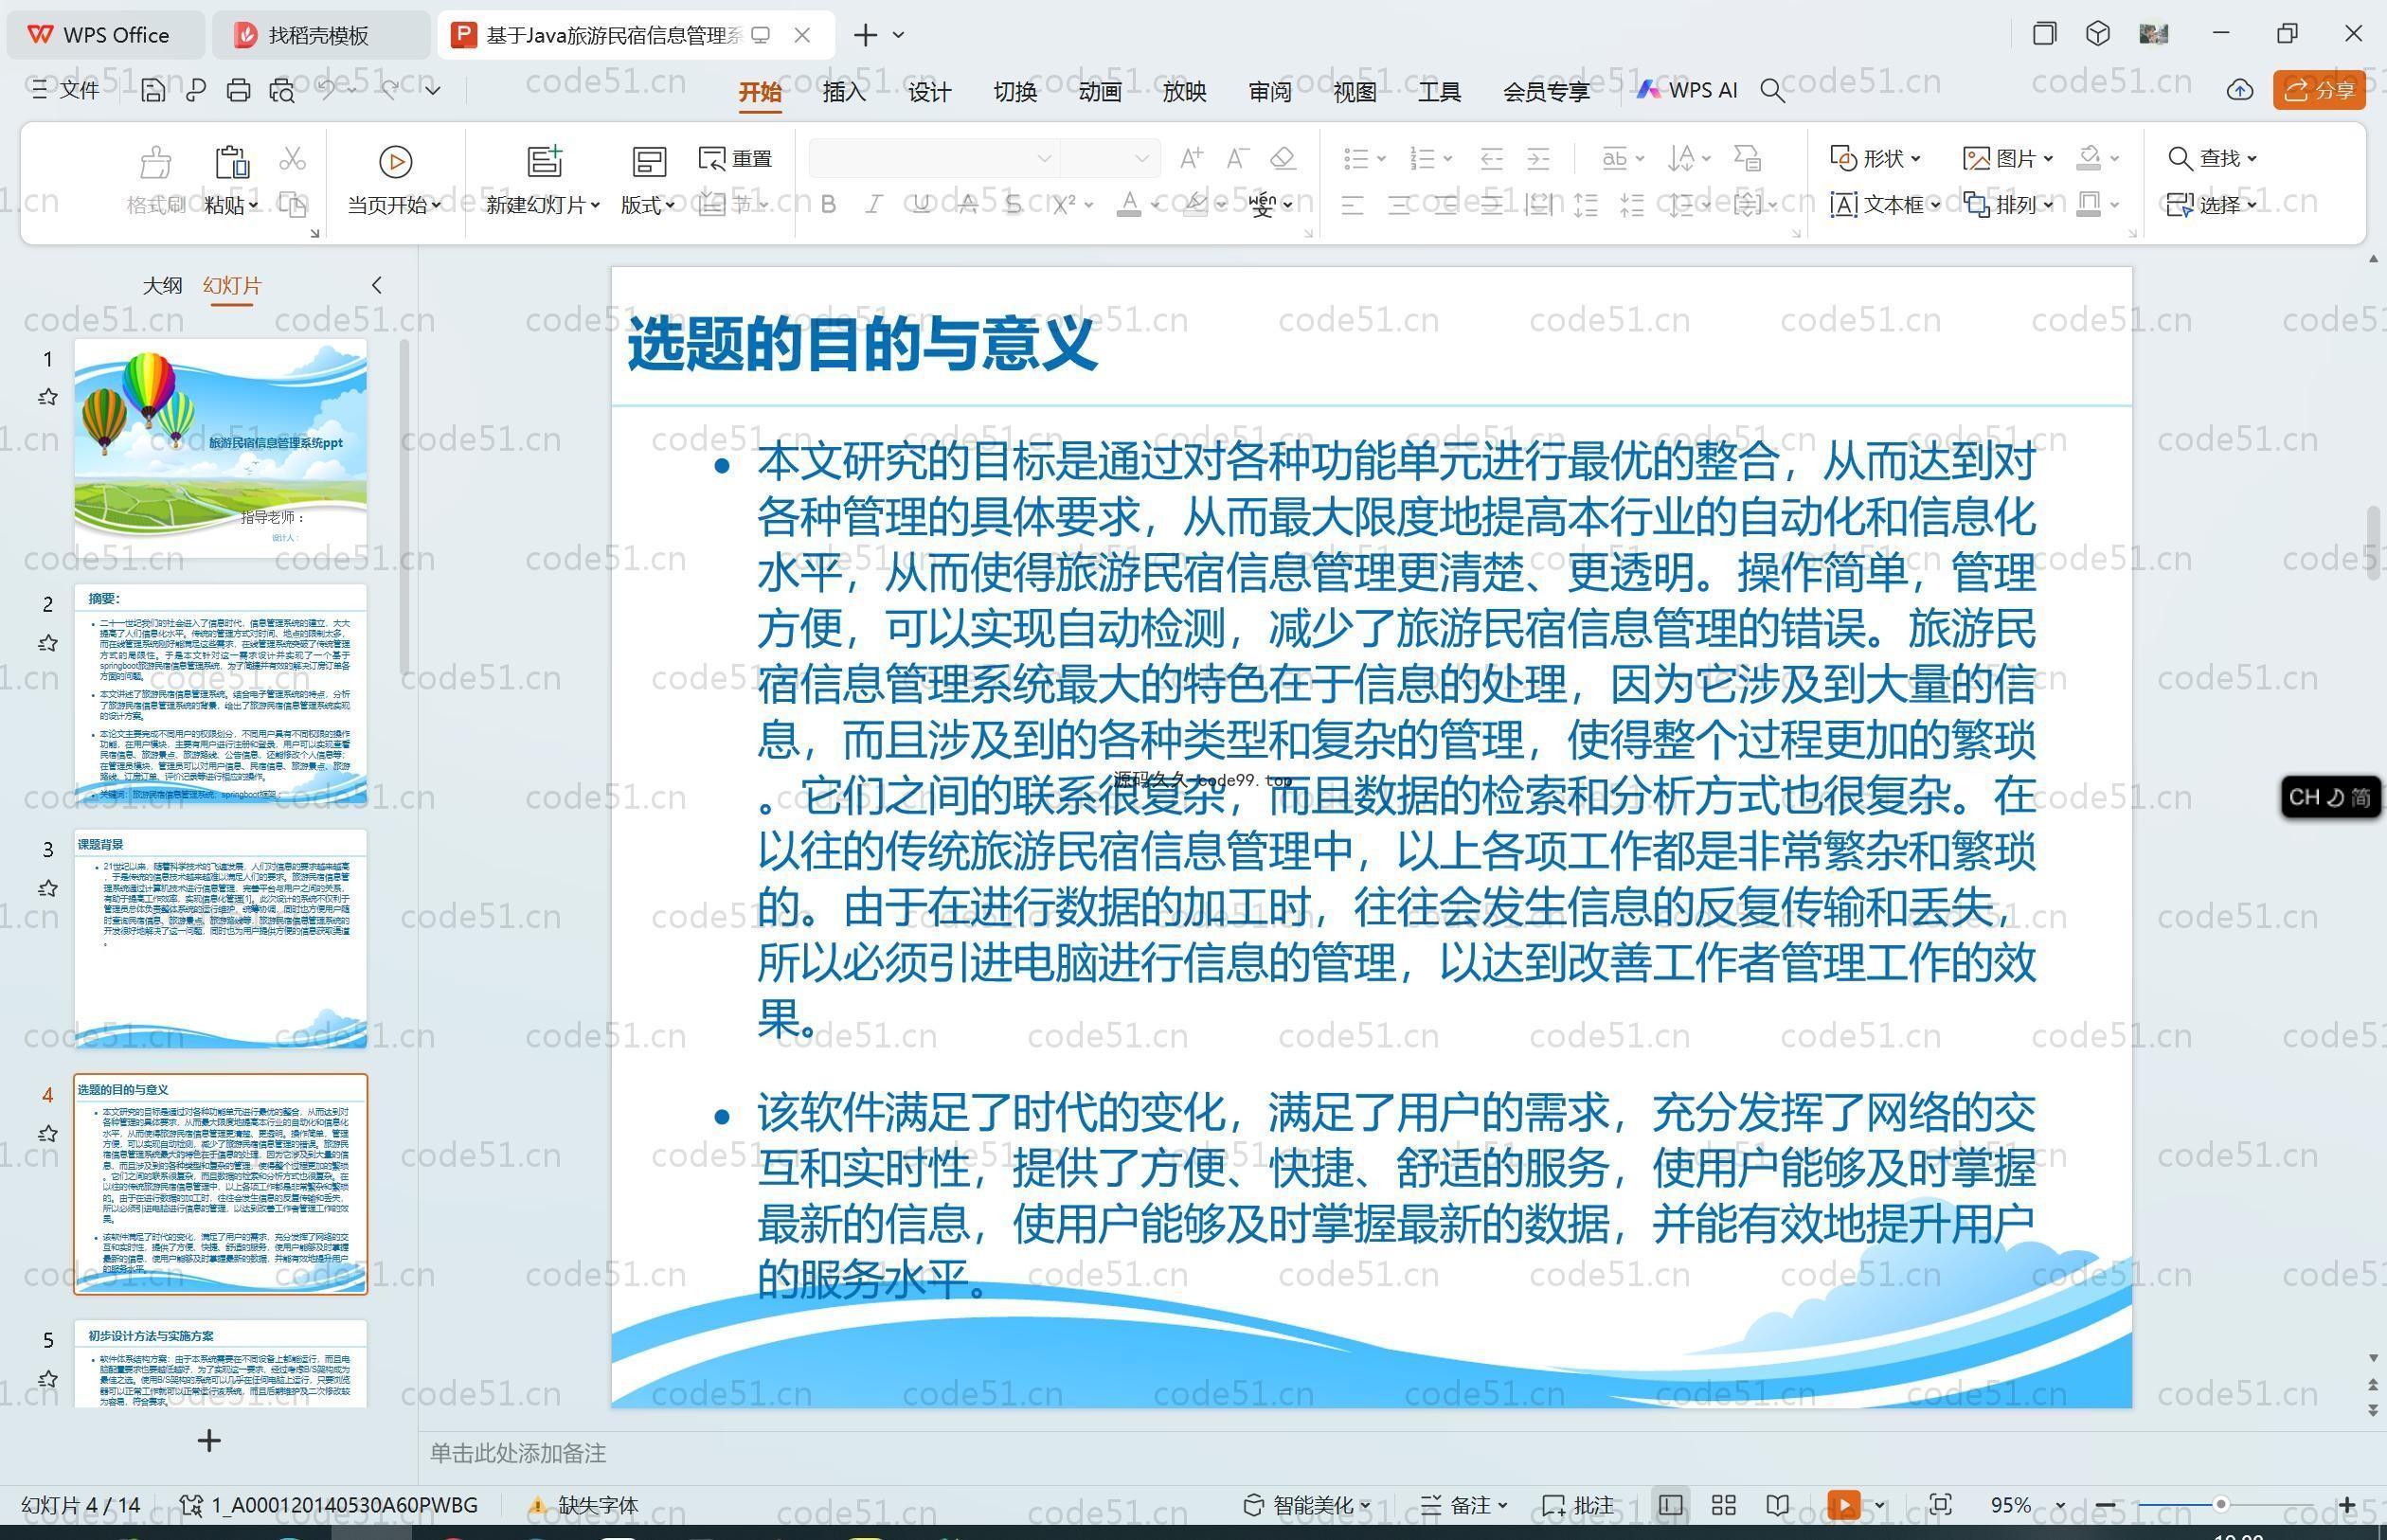Click the add slide plus below thumbnails
This screenshot has height=1540, width=2387.
pyautogui.click(x=209, y=1441)
